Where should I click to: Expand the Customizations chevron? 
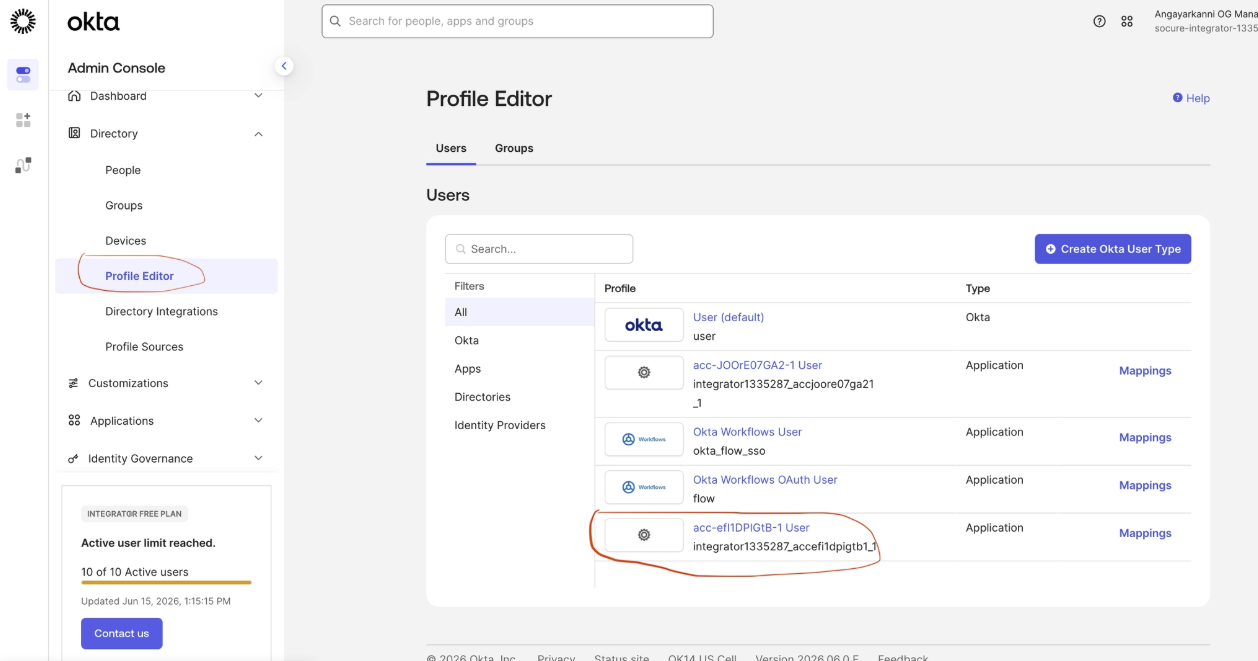click(x=258, y=383)
